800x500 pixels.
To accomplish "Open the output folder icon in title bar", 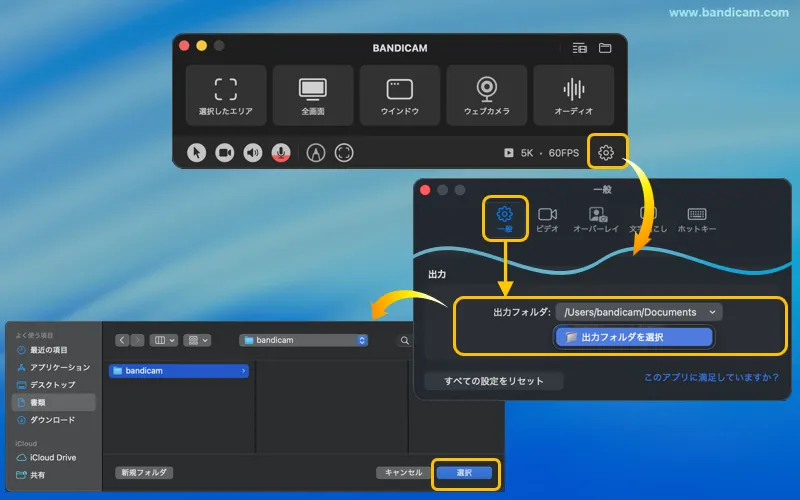I will pyautogui.click(x=605, y=48).
